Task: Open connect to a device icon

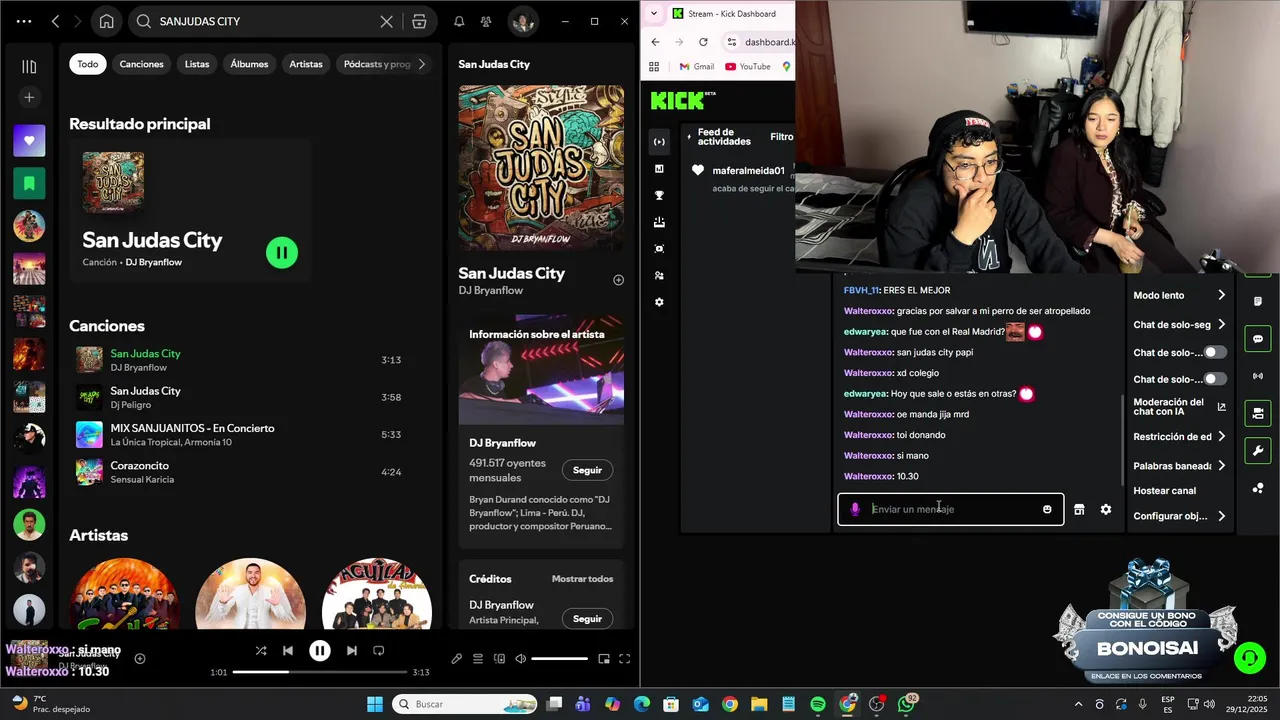Action: [x=499, y=659]
